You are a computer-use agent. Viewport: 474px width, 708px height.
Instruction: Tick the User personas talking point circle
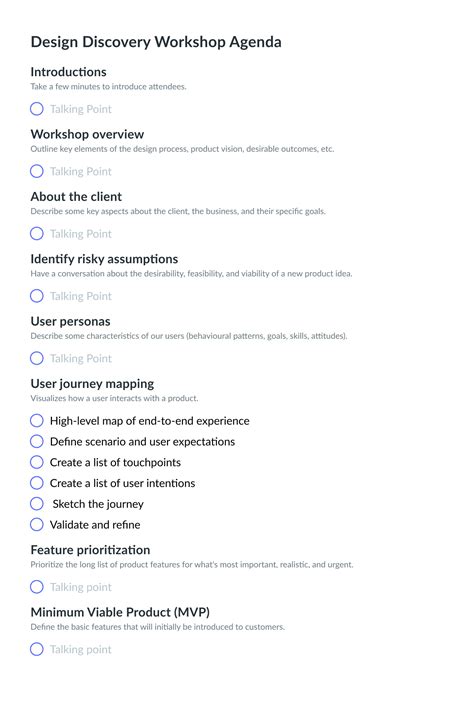tap(37, 358)
